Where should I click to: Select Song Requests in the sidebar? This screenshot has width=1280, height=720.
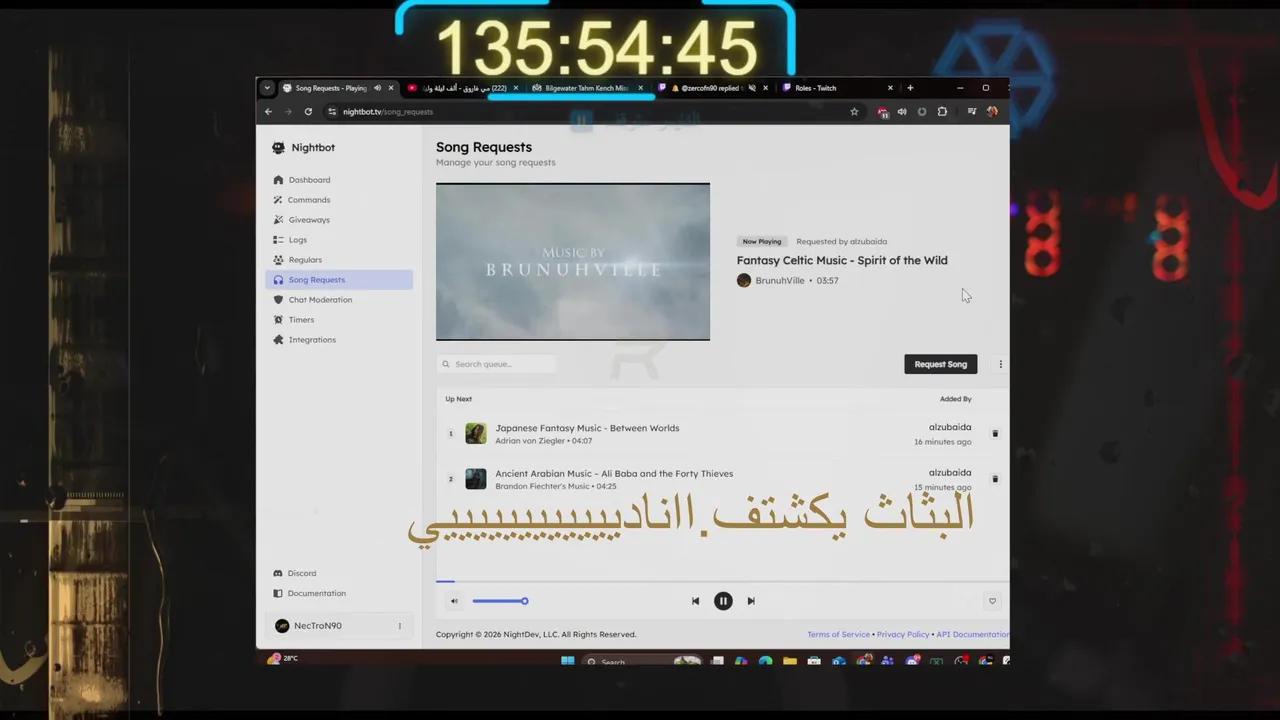click(339, 280)
